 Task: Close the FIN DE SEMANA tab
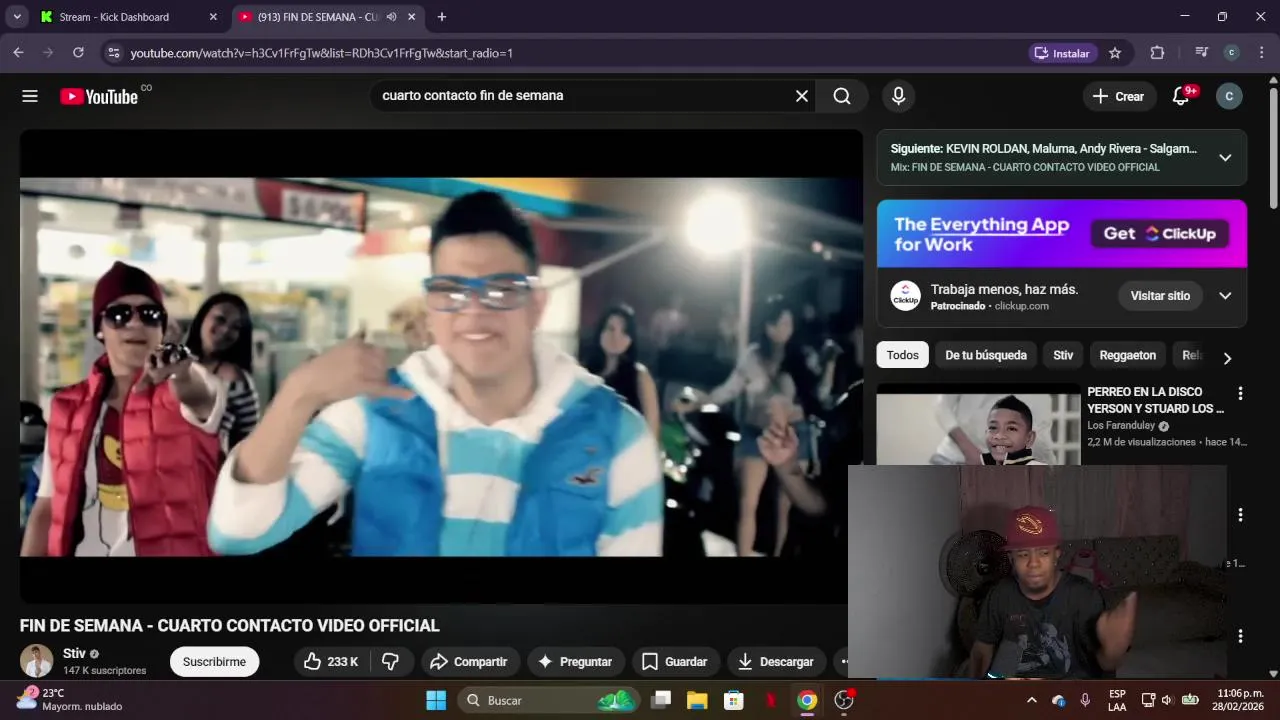[x=411, y=17]
